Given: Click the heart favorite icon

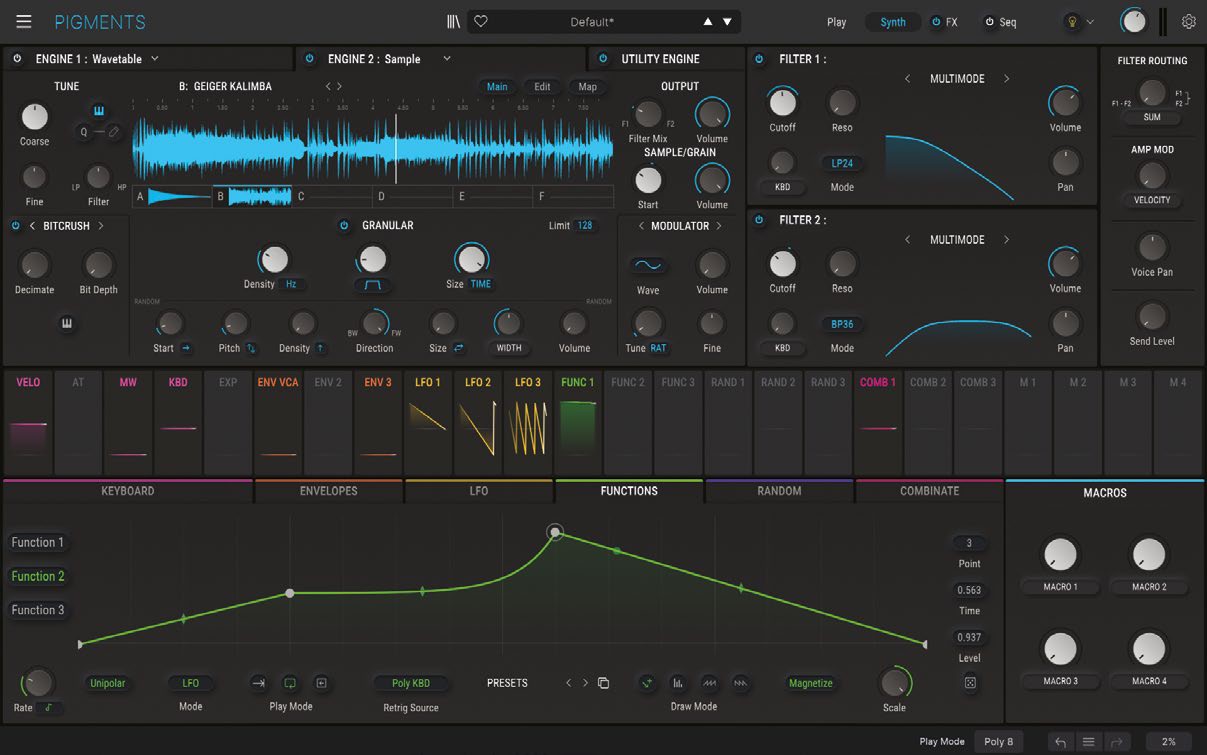Looking at the screenshot, I should point(480,21).
